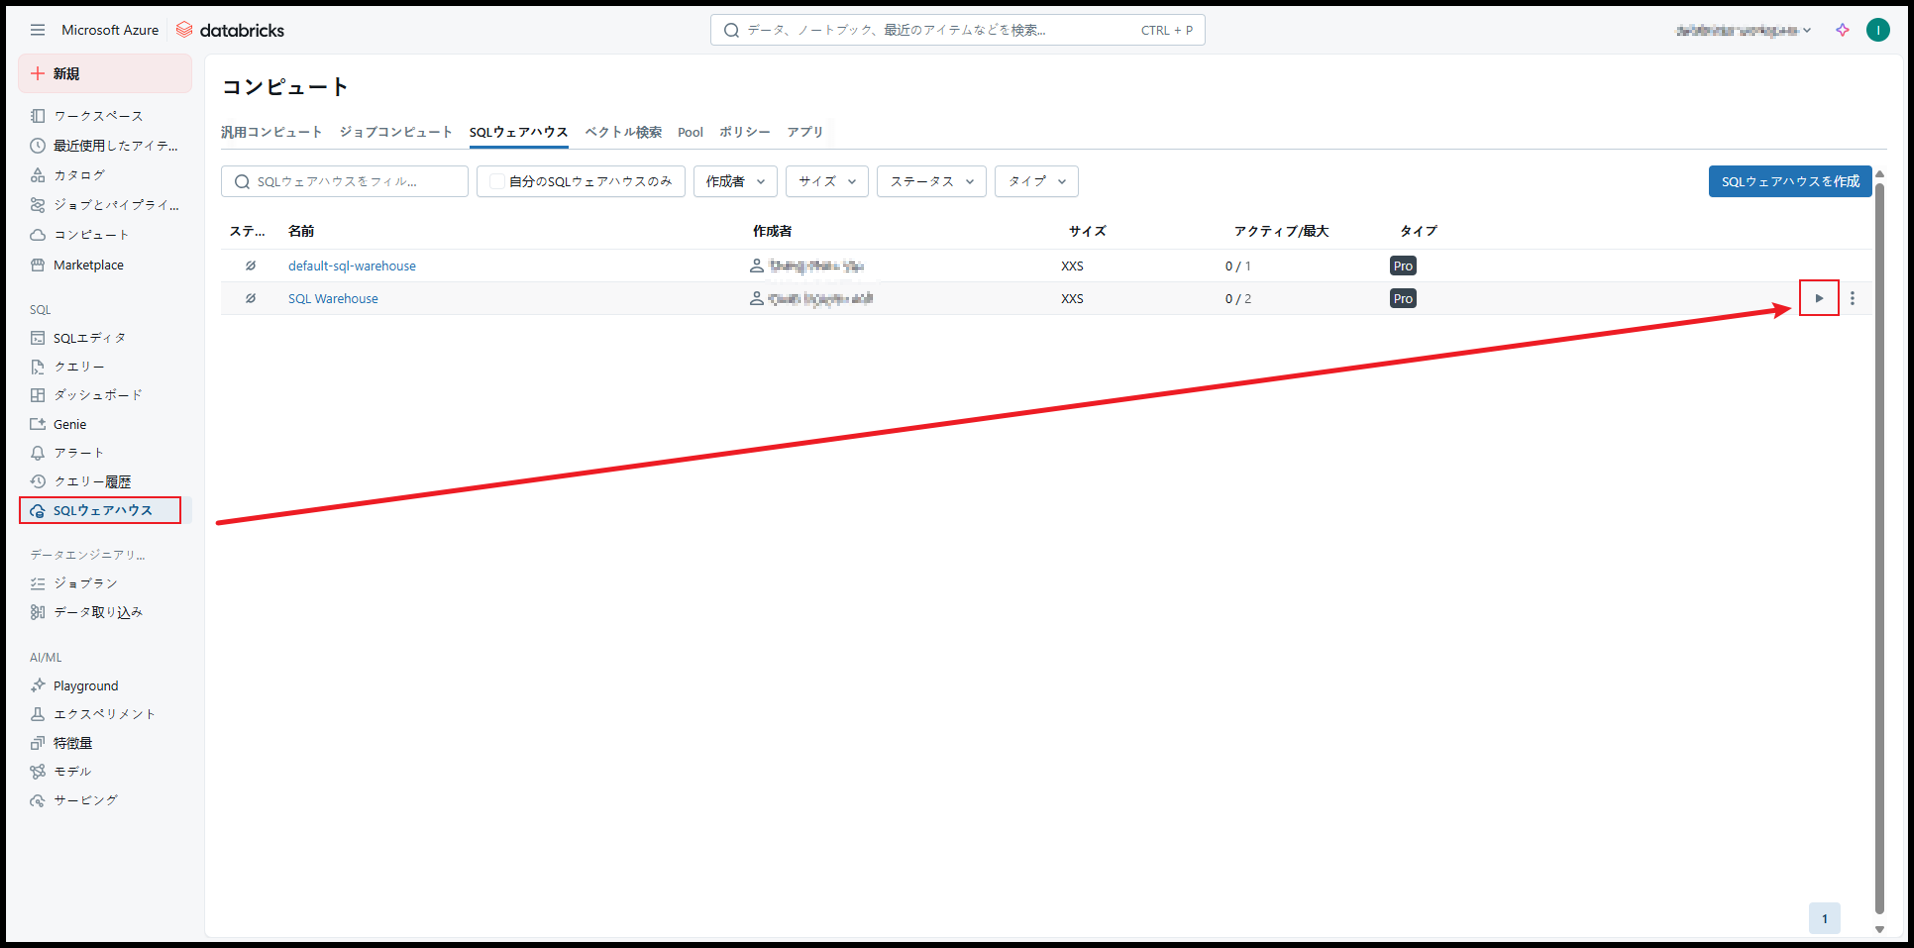Select the SQLウェアハウス tab
Screen dimensions: 1914x948
(519, 132)
